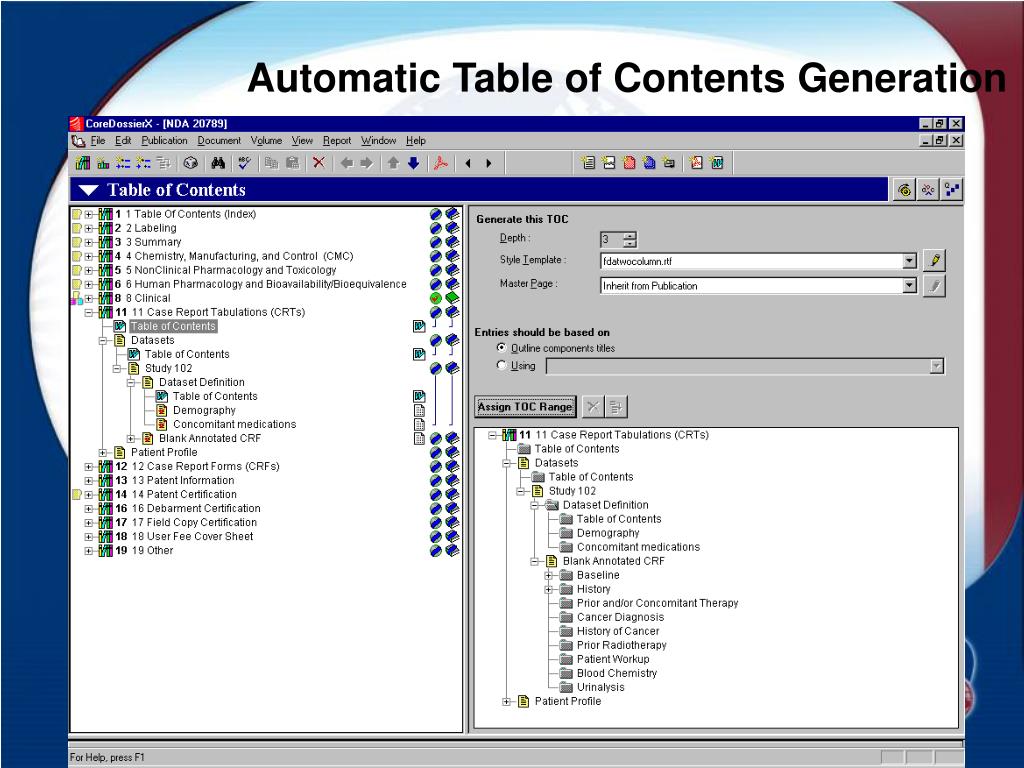The height and width of the screenshot is (768, 1024).
Task: Click the green checkmark status icon for 8 Clinical
Action: click(436, 298)
